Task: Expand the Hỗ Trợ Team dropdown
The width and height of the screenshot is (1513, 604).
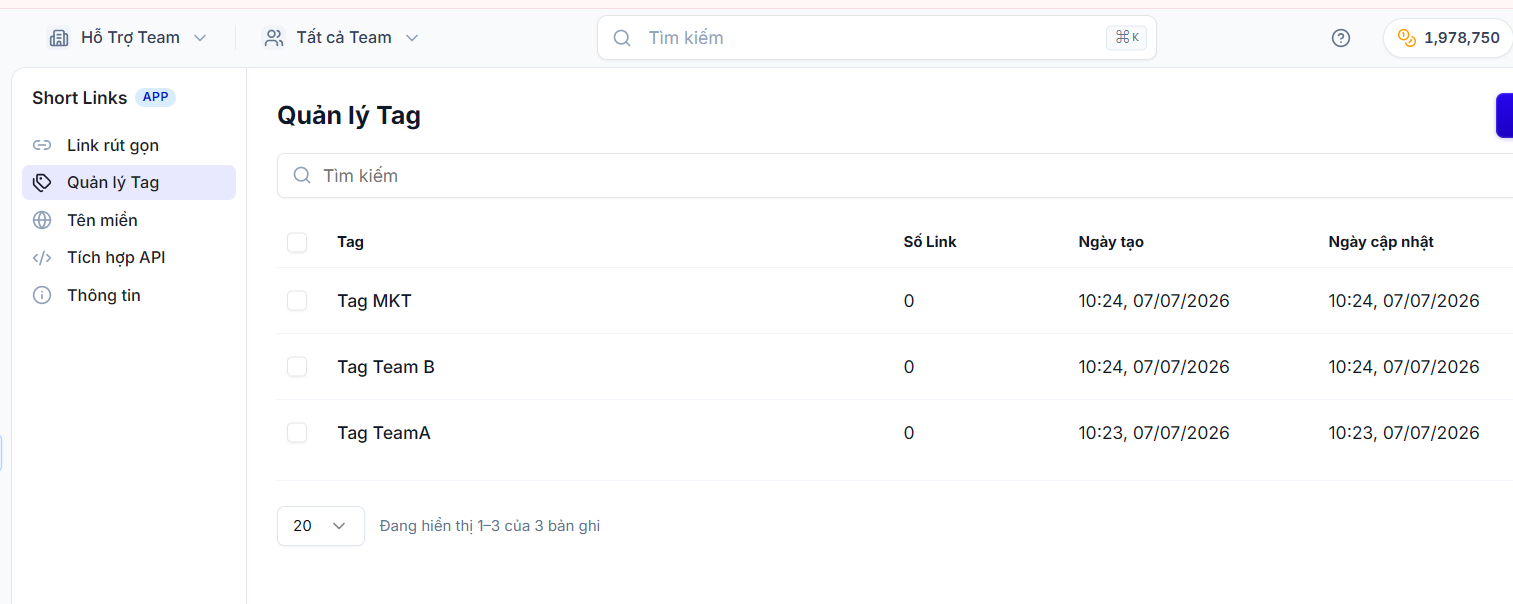Action: [128, 38]
